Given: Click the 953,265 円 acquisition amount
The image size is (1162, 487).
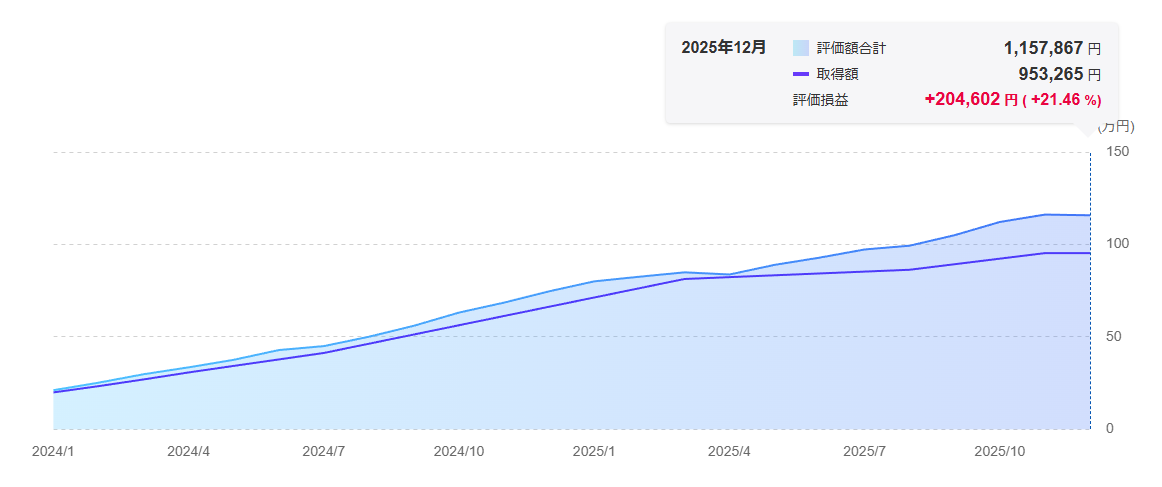Looking at the screenshot, I should click(x=1059, y=74).
